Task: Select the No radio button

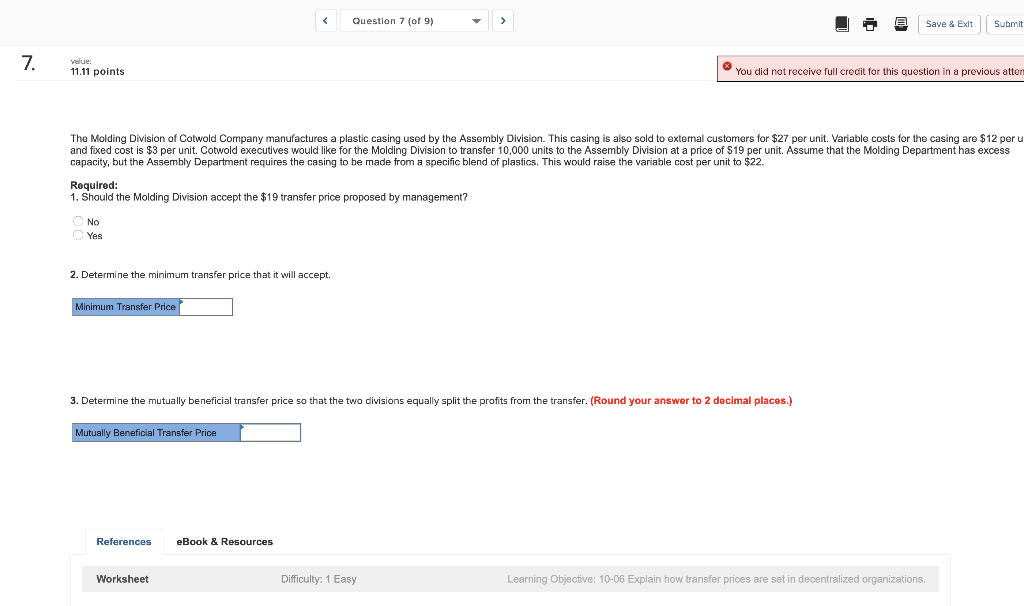Action: [x=78, y=221]
